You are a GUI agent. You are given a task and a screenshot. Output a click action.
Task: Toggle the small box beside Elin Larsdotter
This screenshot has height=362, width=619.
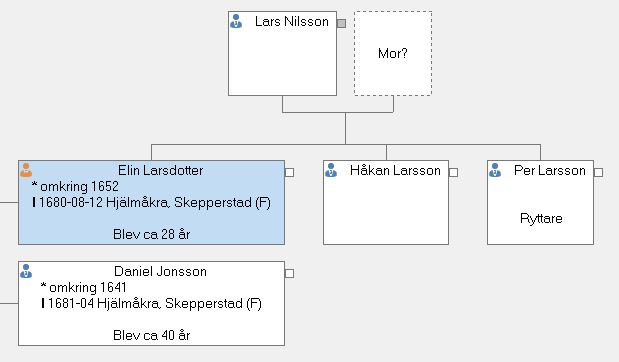tap(289, 173)
